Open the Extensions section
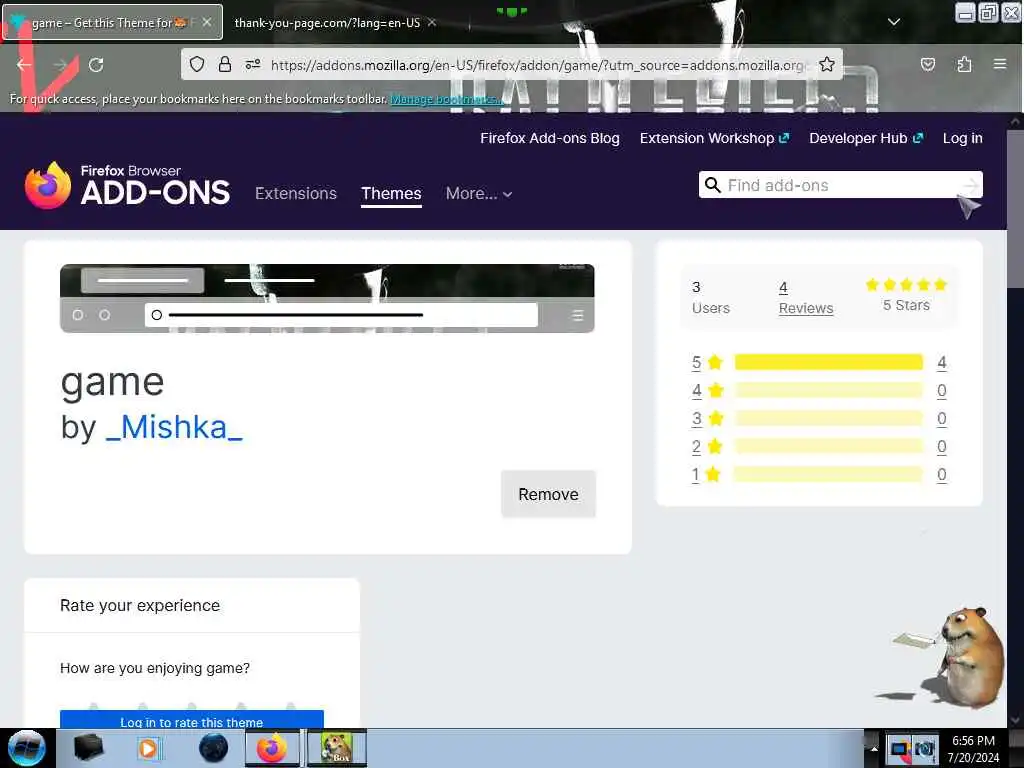1024x768 pixels. [x=296, y=193]
